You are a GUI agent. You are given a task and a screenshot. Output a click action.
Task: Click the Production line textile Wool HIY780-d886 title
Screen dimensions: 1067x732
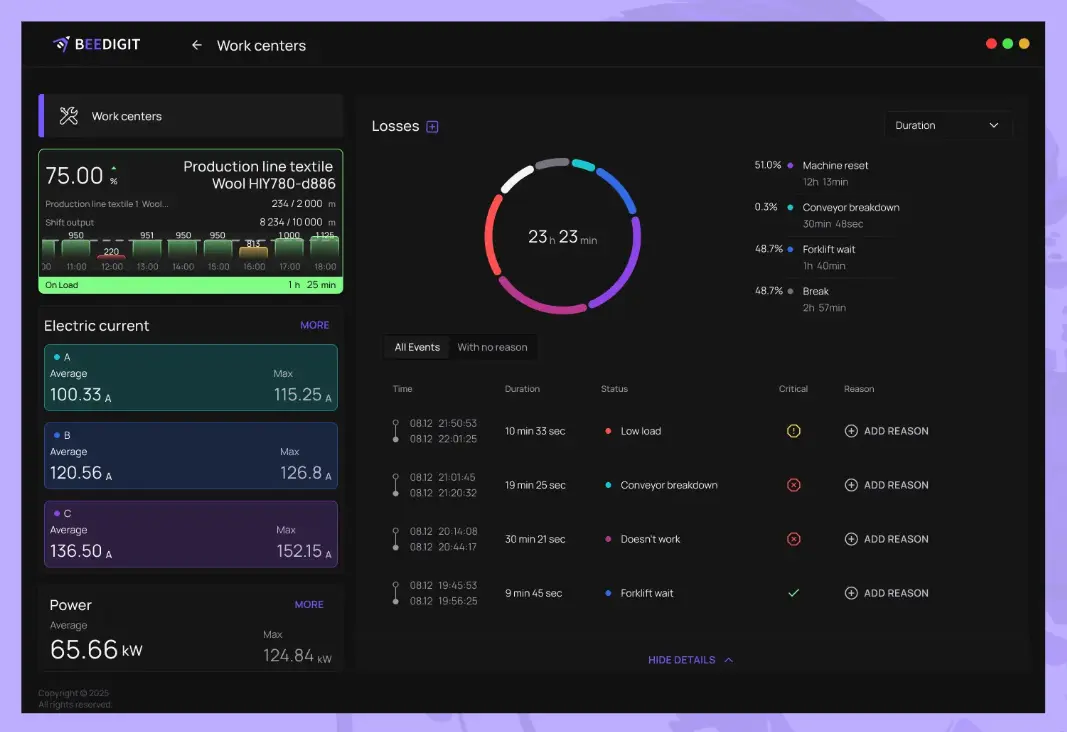[x=259, y=175]
